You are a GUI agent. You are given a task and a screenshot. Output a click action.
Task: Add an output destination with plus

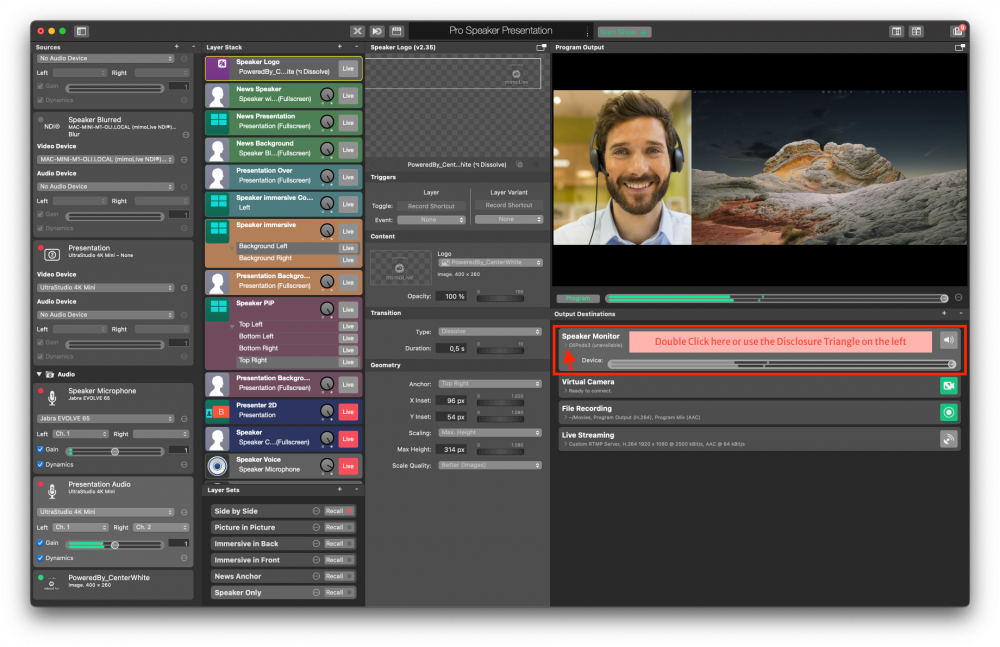tap(944, 313)
